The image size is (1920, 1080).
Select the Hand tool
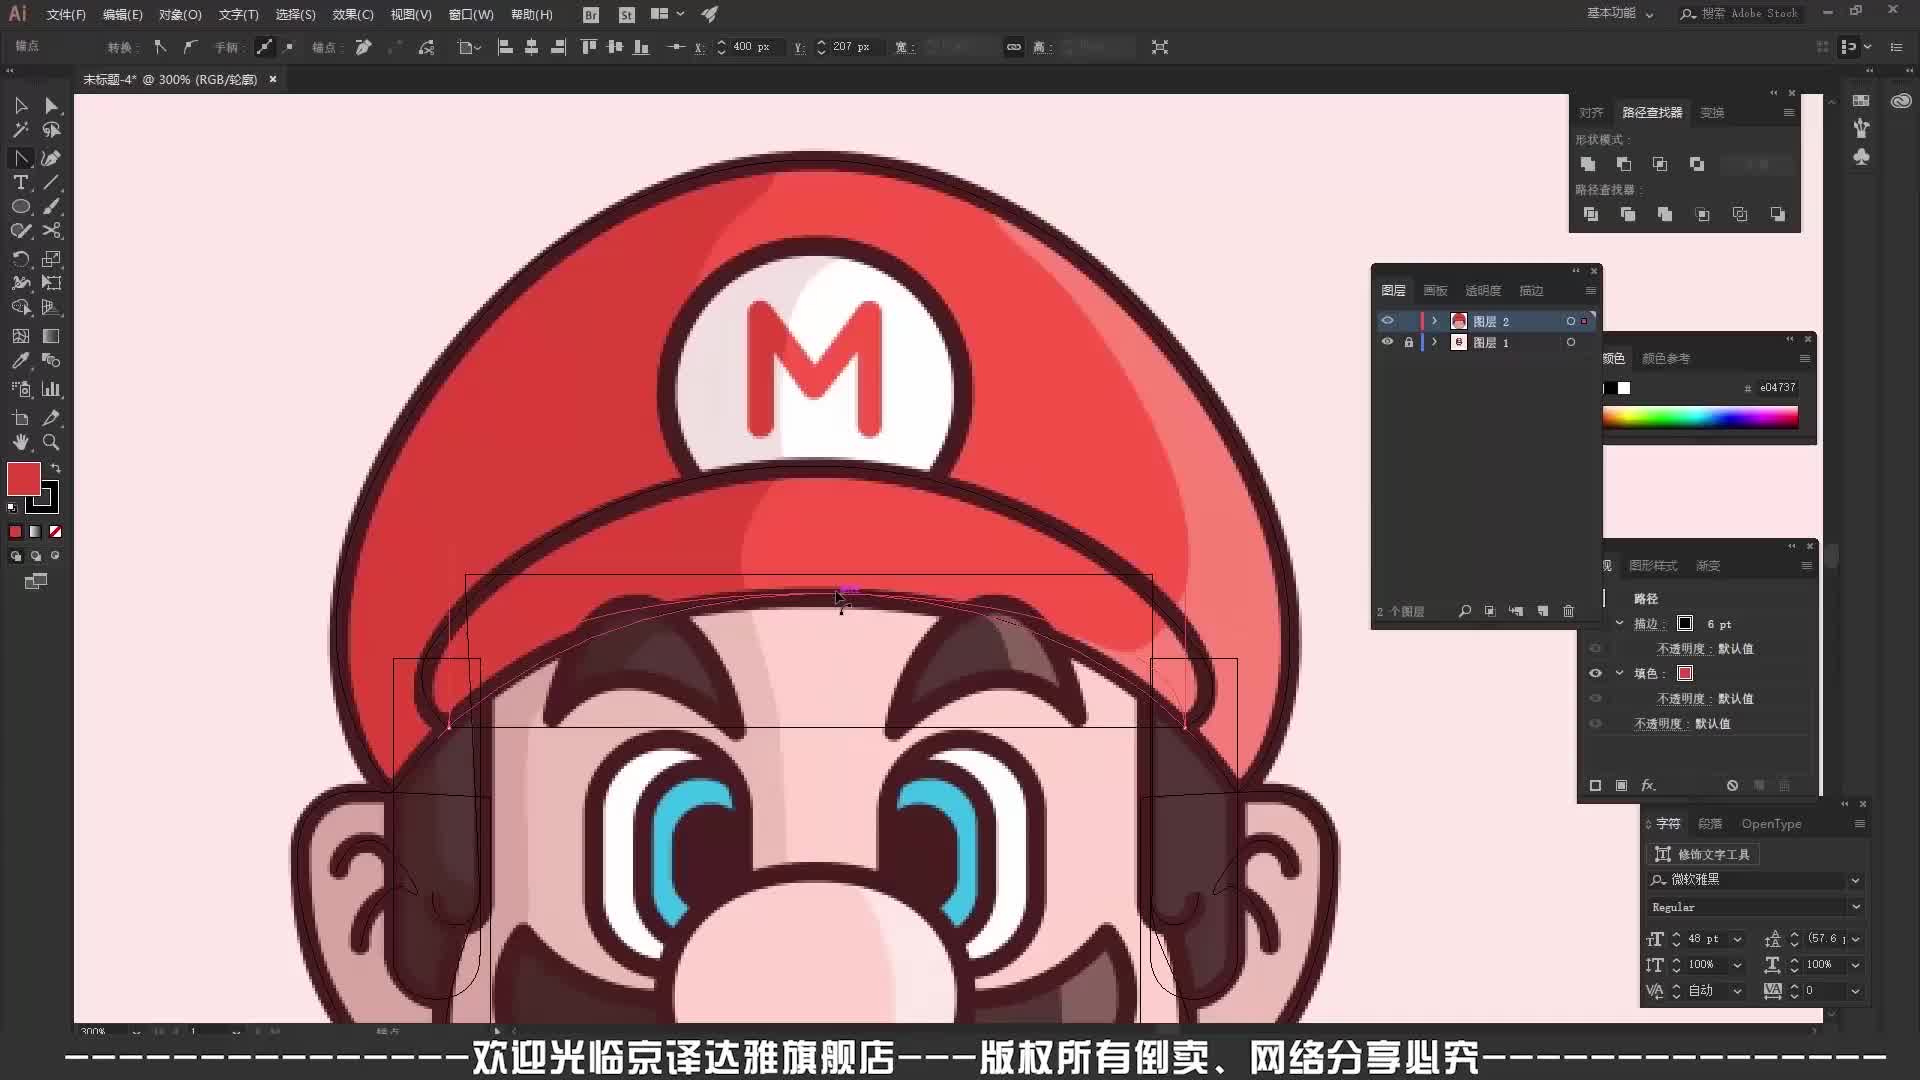(20, 442)
